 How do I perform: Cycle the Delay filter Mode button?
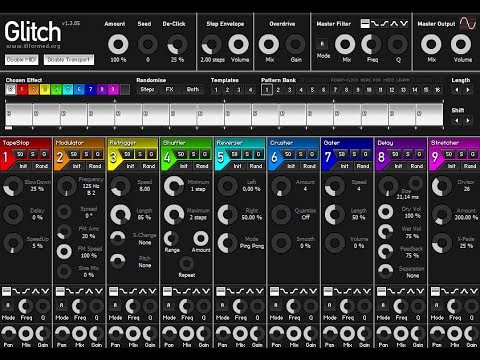click(383, 305)
